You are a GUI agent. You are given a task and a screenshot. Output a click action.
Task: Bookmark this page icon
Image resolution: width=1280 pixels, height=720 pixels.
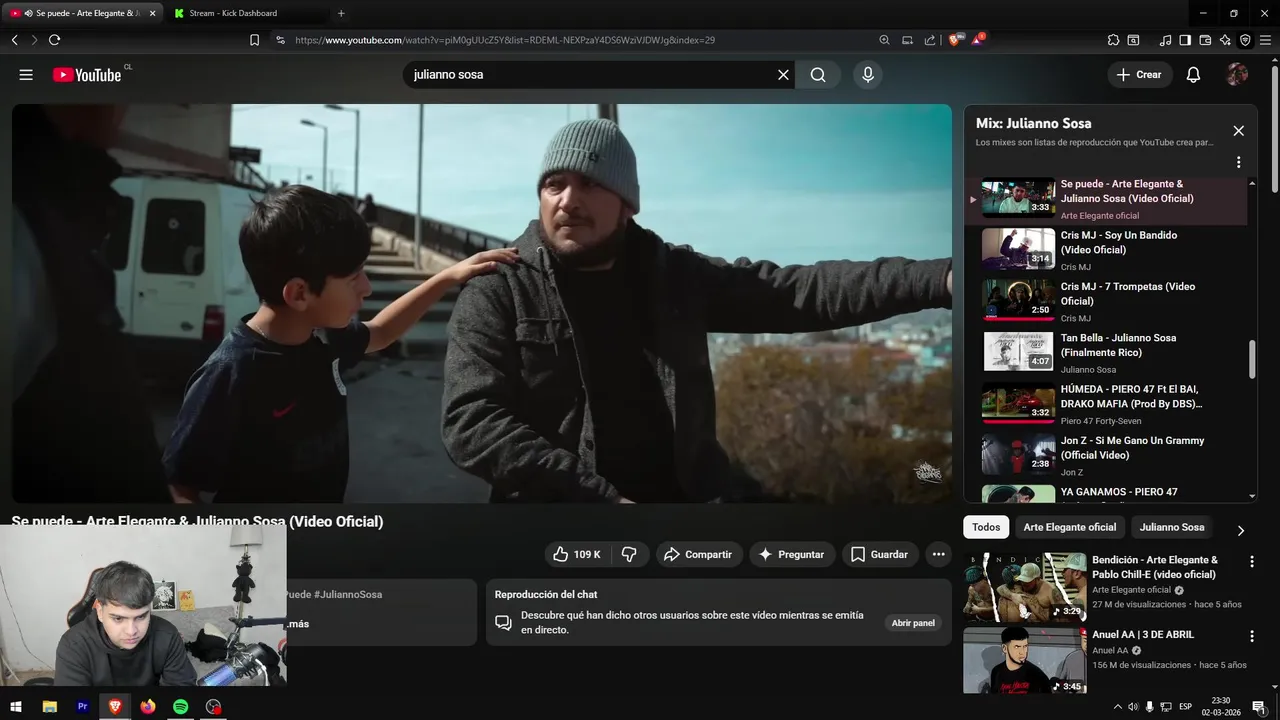(x=254, y=40)
